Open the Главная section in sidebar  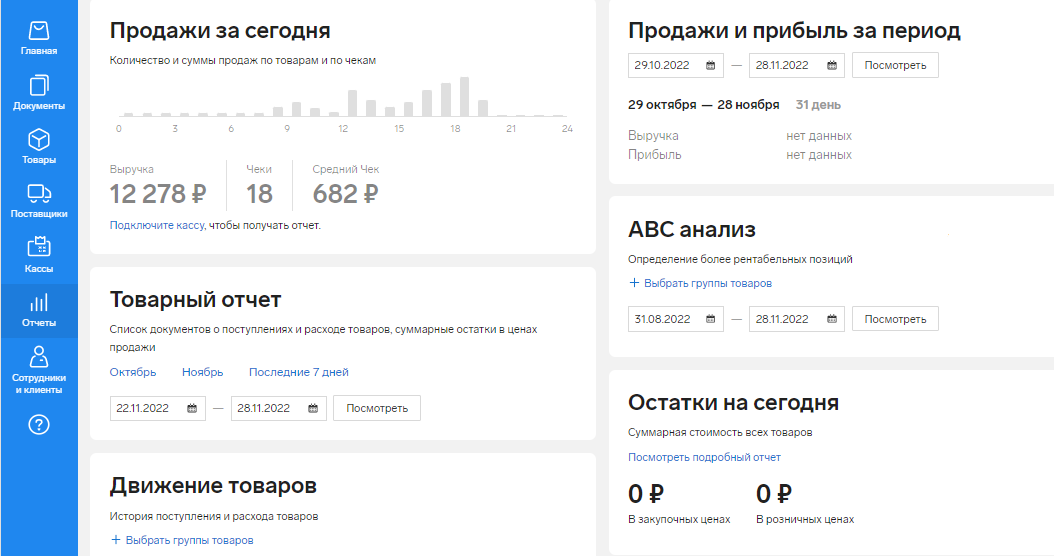[39, 38]
